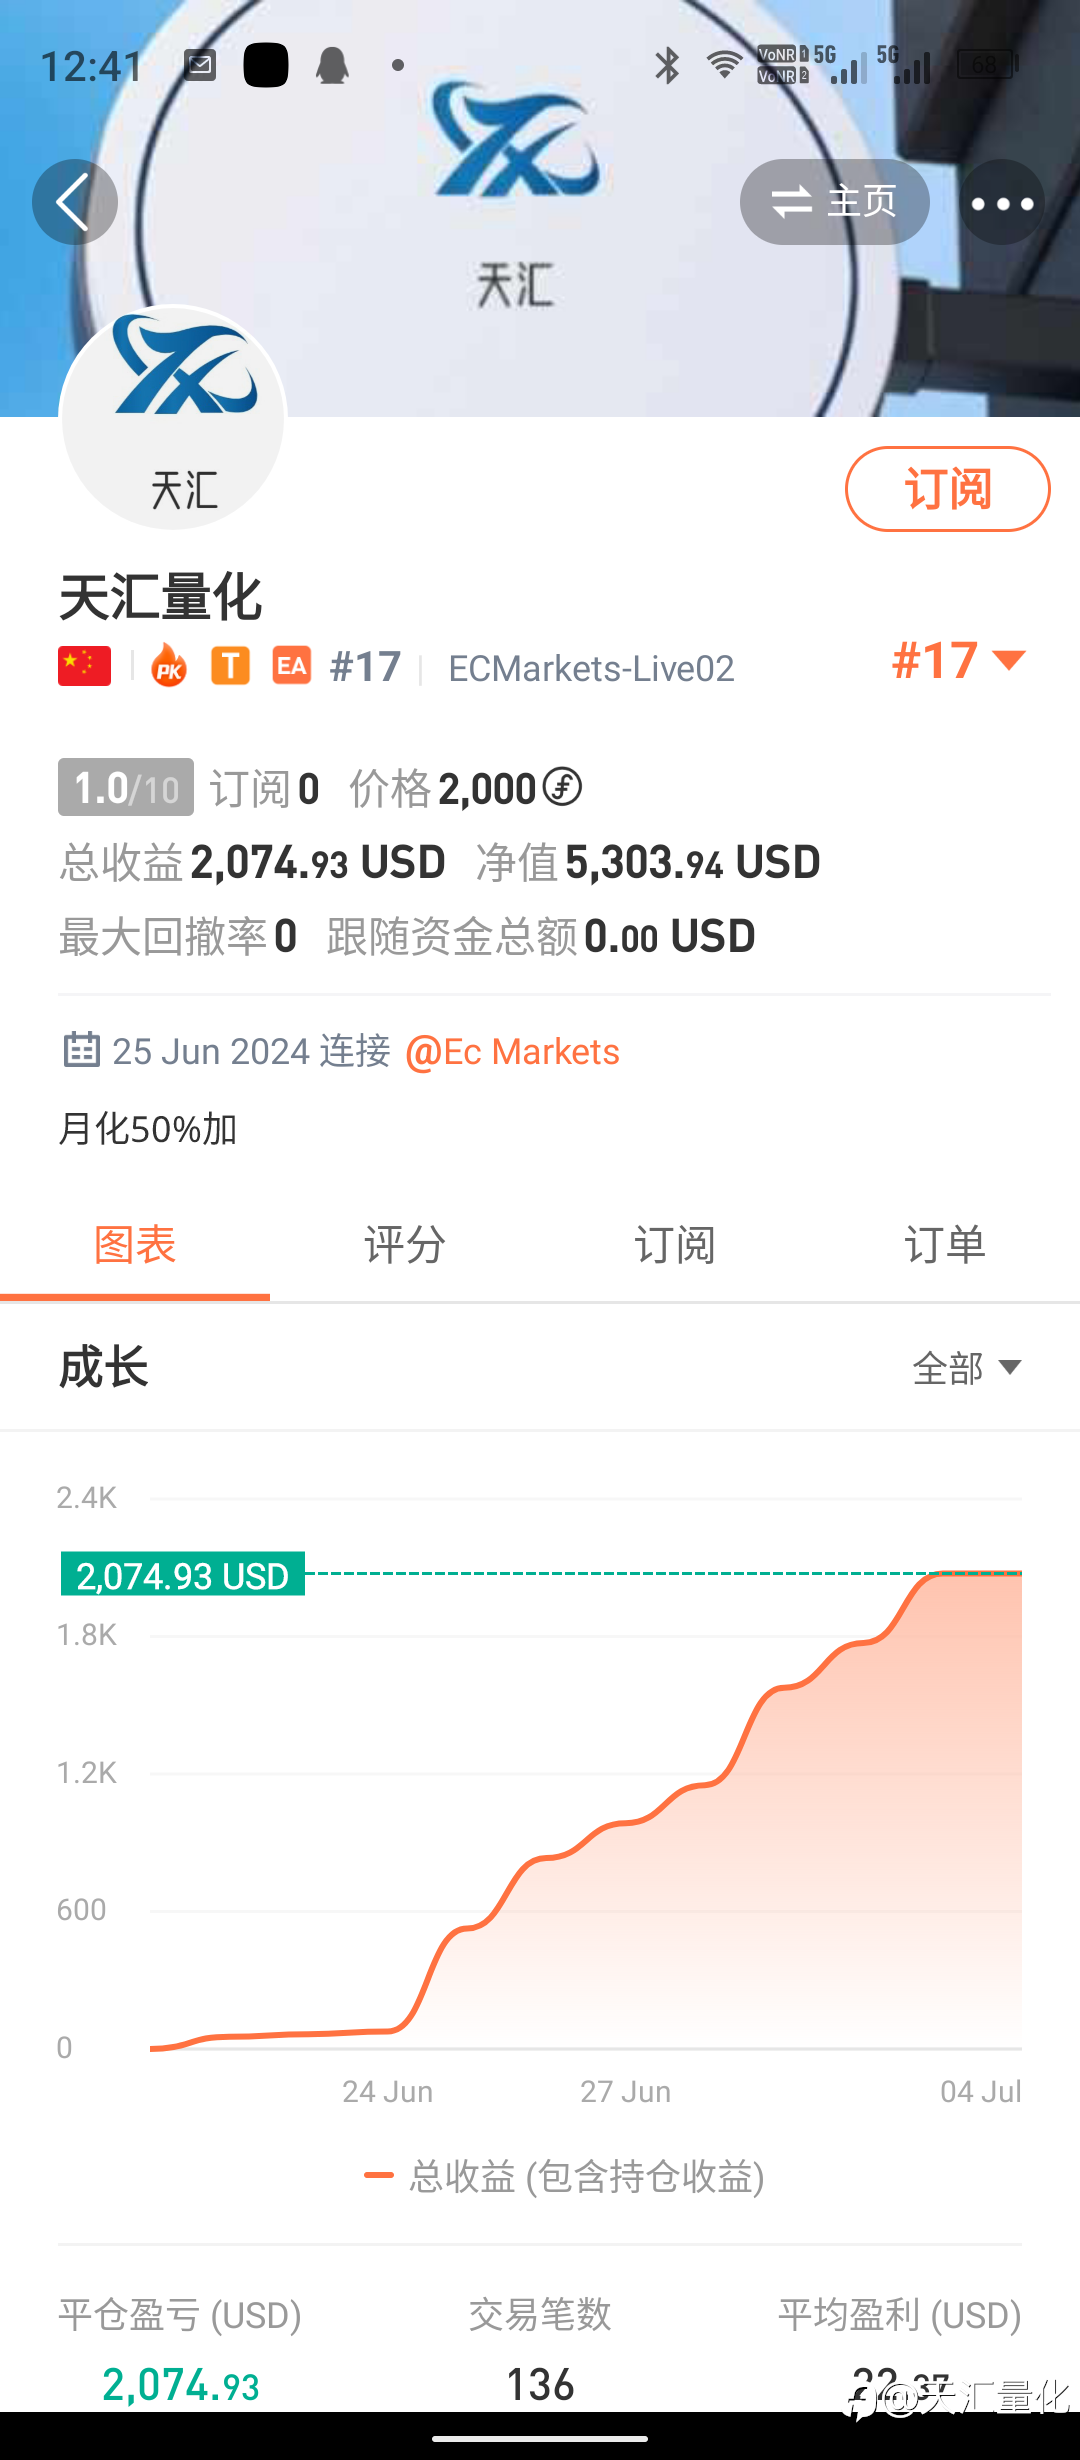Open the 订单 tab
This screenshot has height=2460, width=1080.
[x=945, y=1246]
